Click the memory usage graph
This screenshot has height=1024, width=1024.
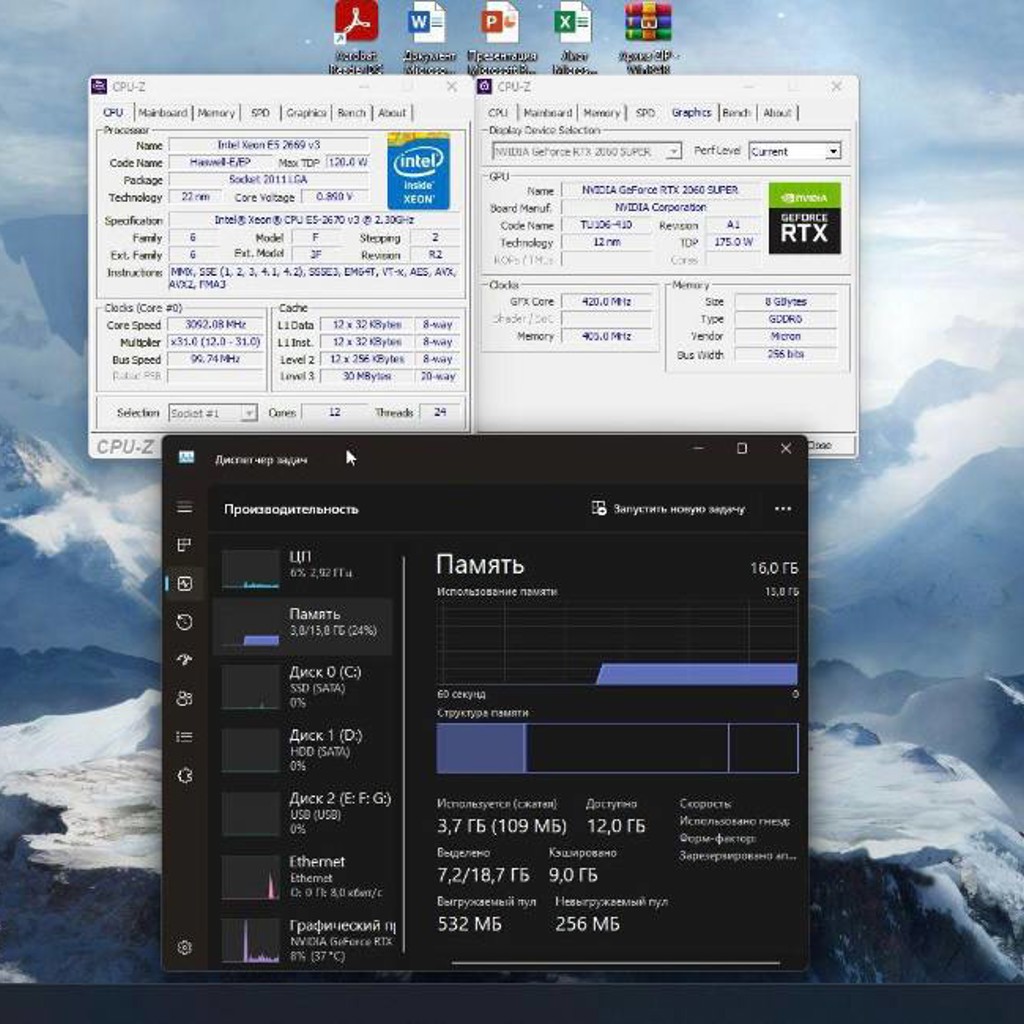[617, 643]
